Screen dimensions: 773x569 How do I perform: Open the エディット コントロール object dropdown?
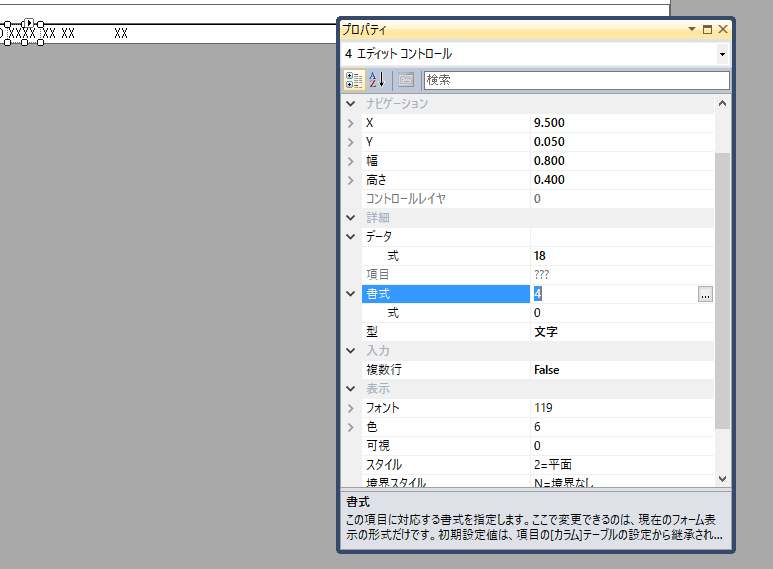coord(722,54)
